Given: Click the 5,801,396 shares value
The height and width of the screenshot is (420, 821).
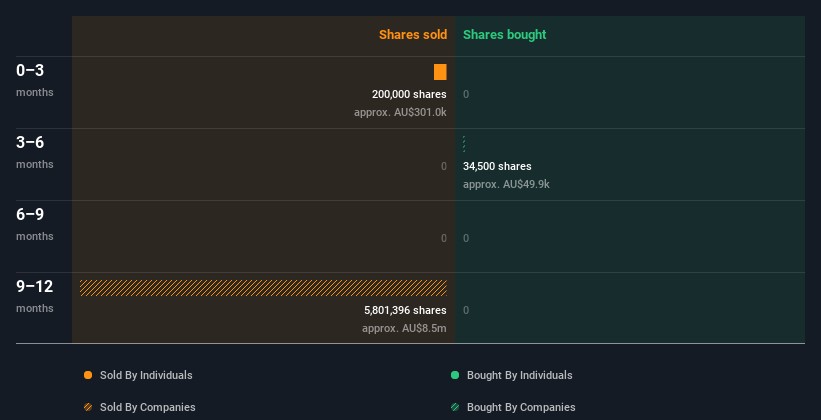Looking at the screenshot, I should pos(405,310).
